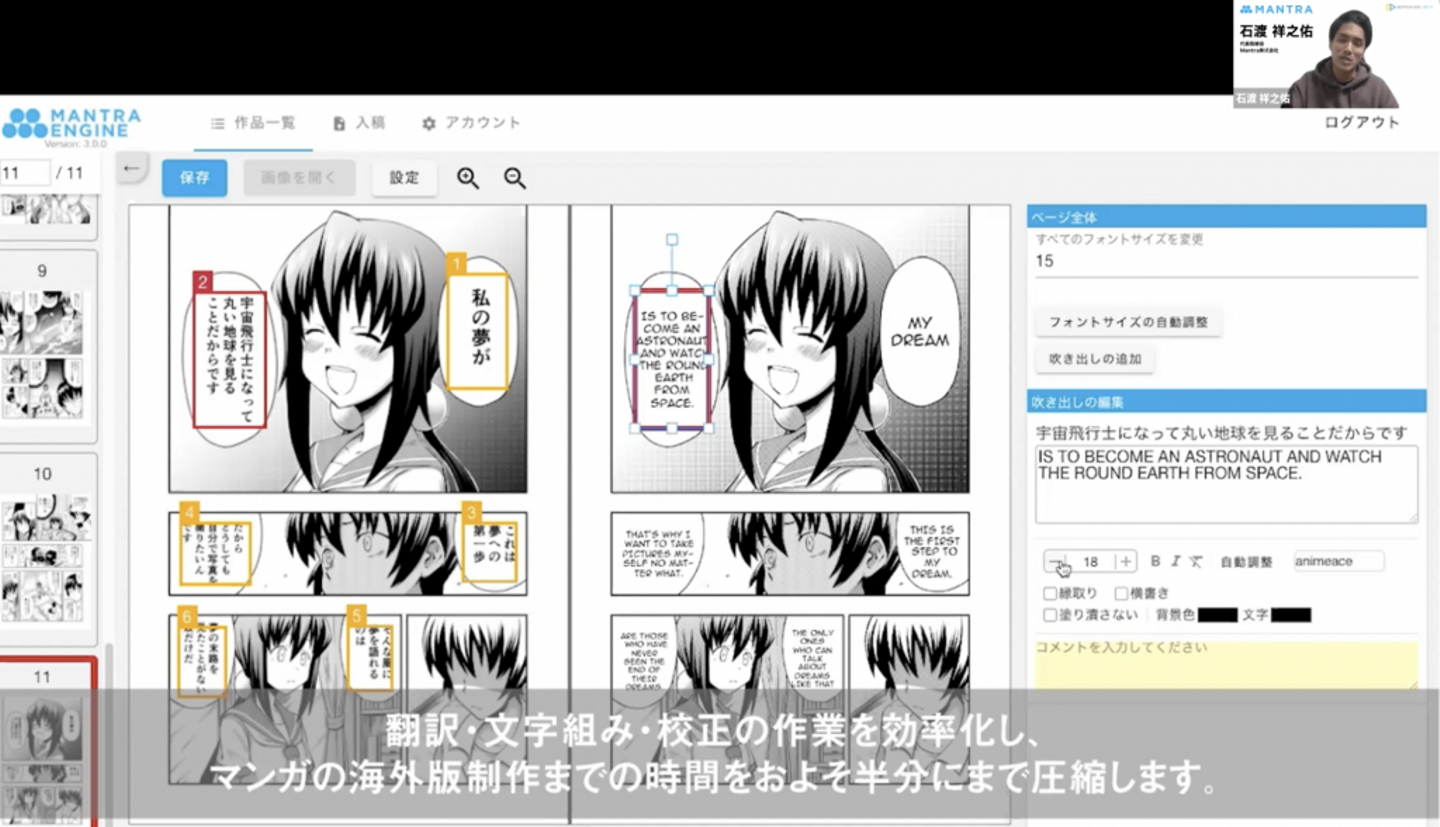Open the 文字 text color swatch
1440x827 pixels.
(x=1291, y=615)
